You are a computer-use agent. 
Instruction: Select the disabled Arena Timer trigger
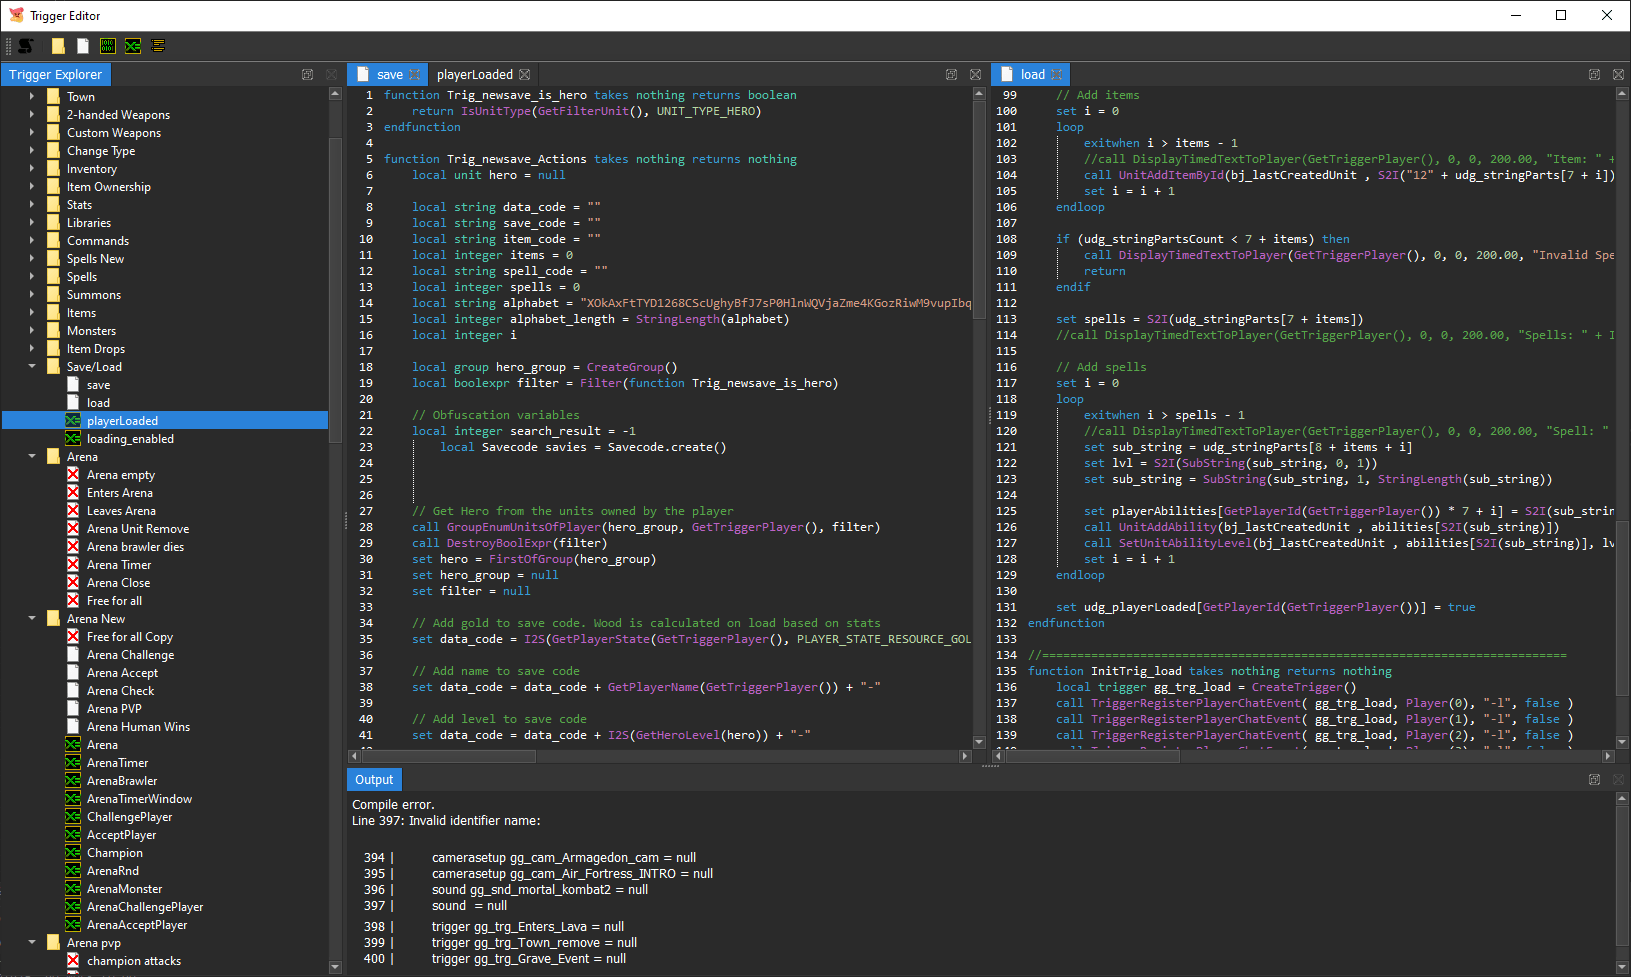pos(118,565)
